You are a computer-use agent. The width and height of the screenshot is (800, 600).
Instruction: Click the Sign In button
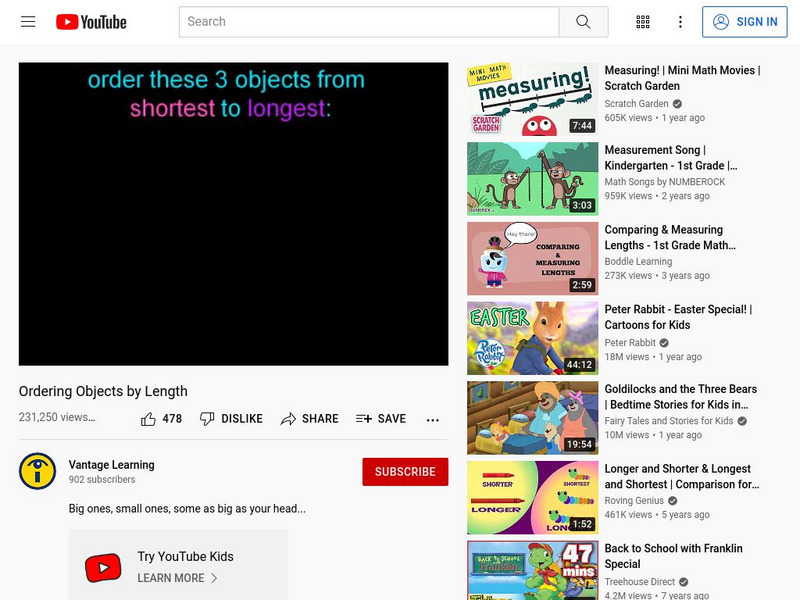point(745,21)
